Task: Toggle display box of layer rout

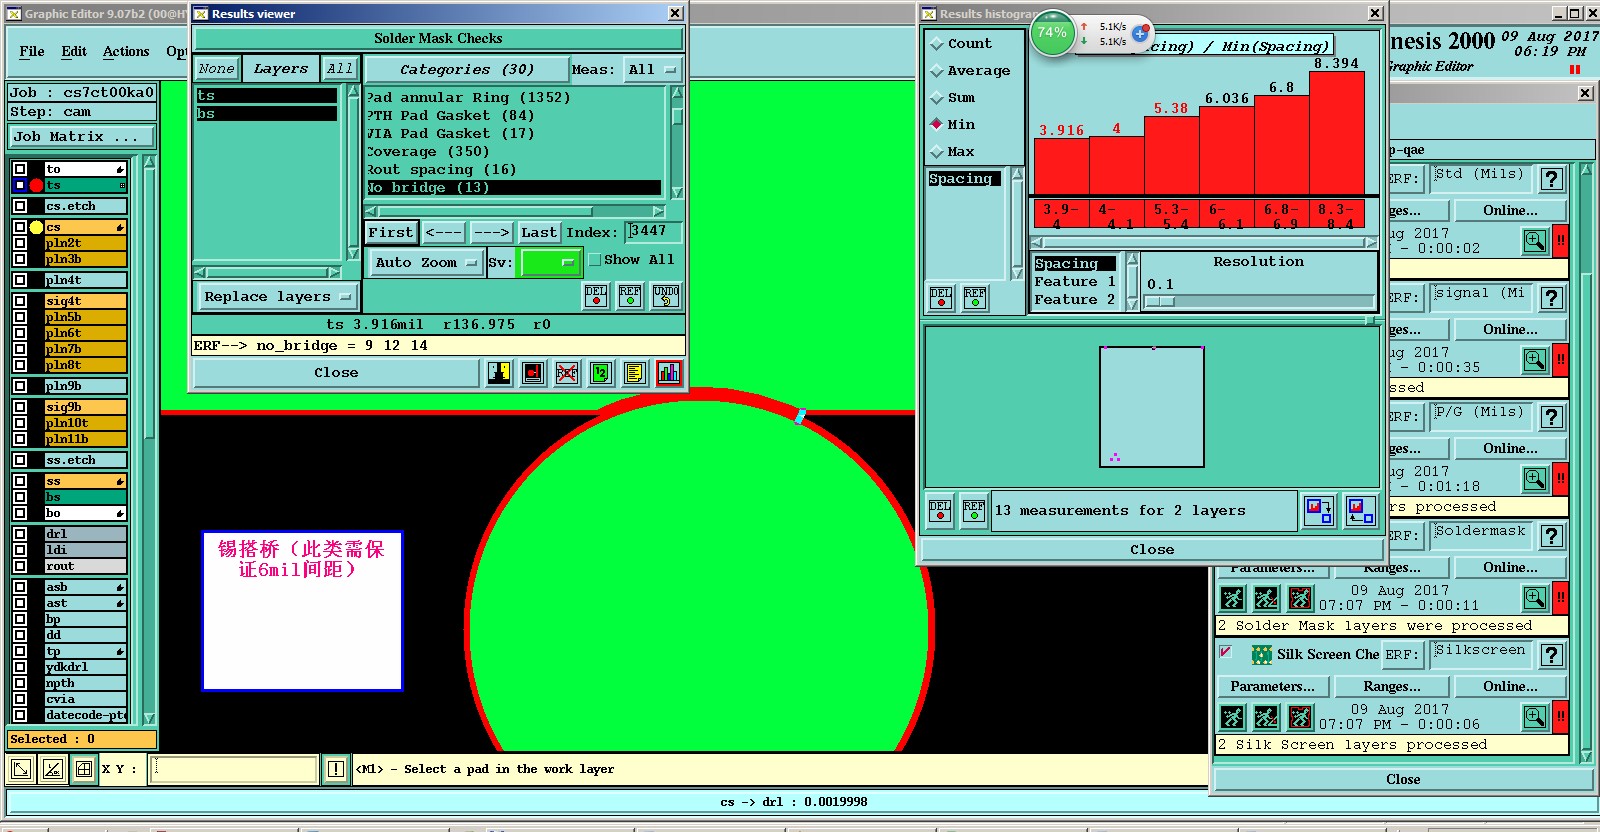Action: coord(20,566)
